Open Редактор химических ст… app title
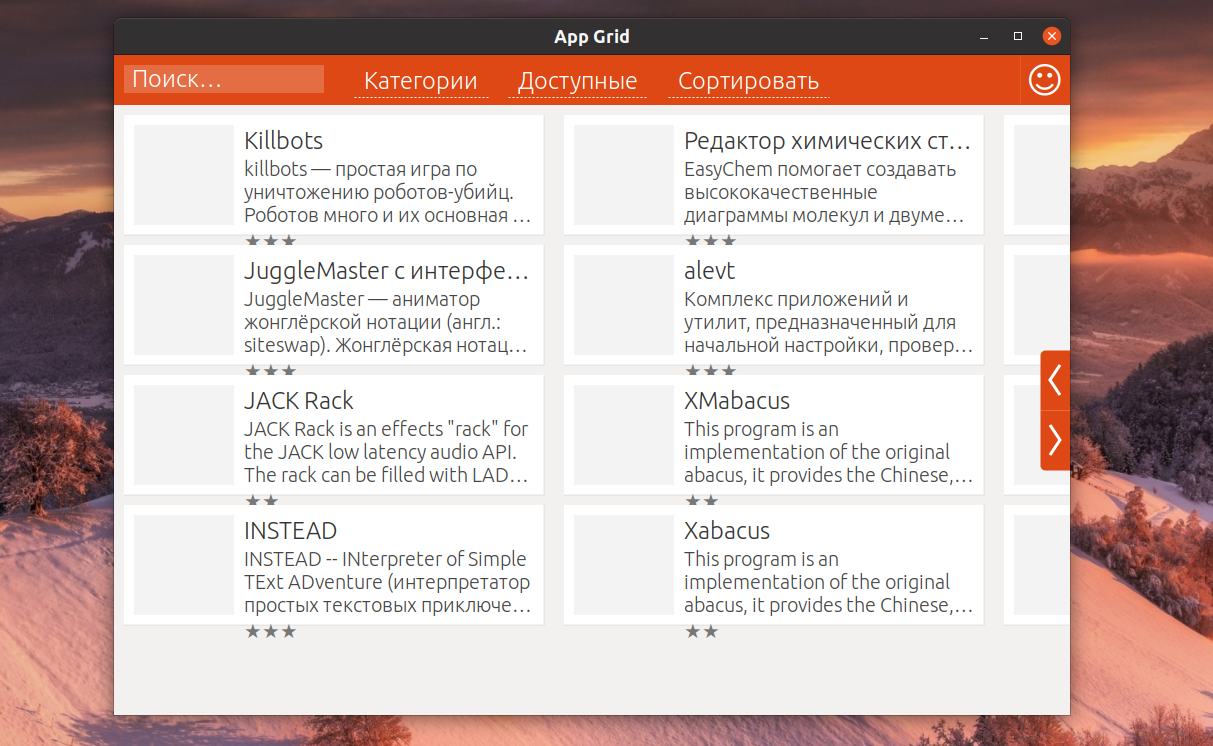This screenshot has height=746, width=1213. coord(827,141)
